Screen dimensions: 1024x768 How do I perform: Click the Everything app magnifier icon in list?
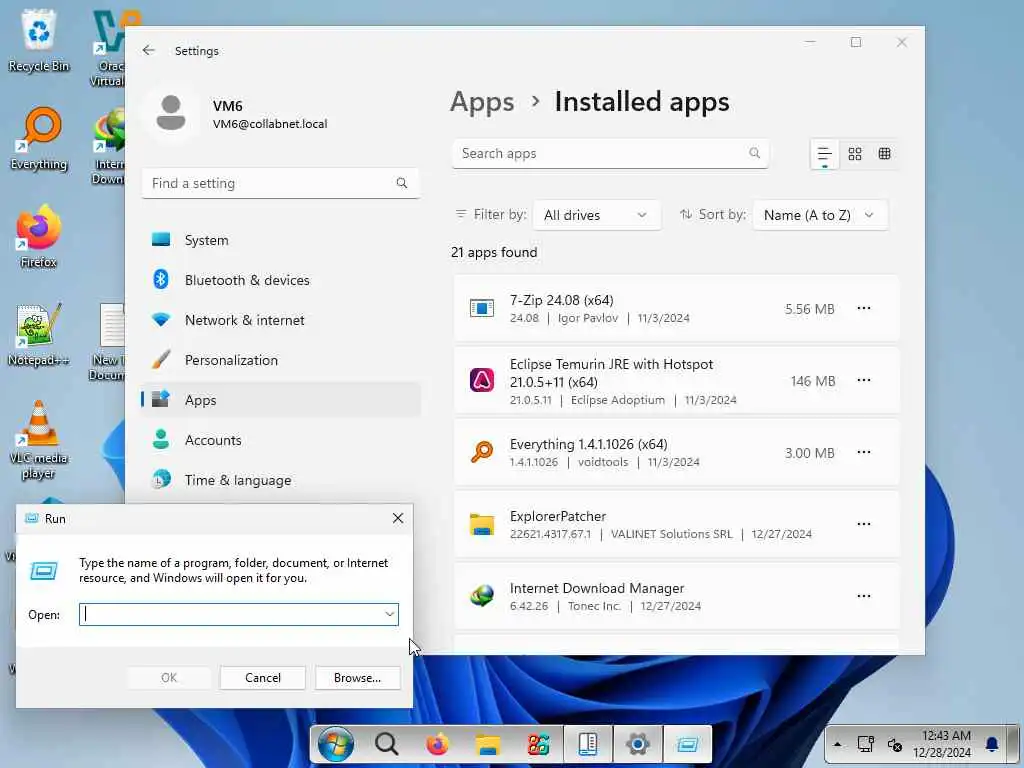482,452
